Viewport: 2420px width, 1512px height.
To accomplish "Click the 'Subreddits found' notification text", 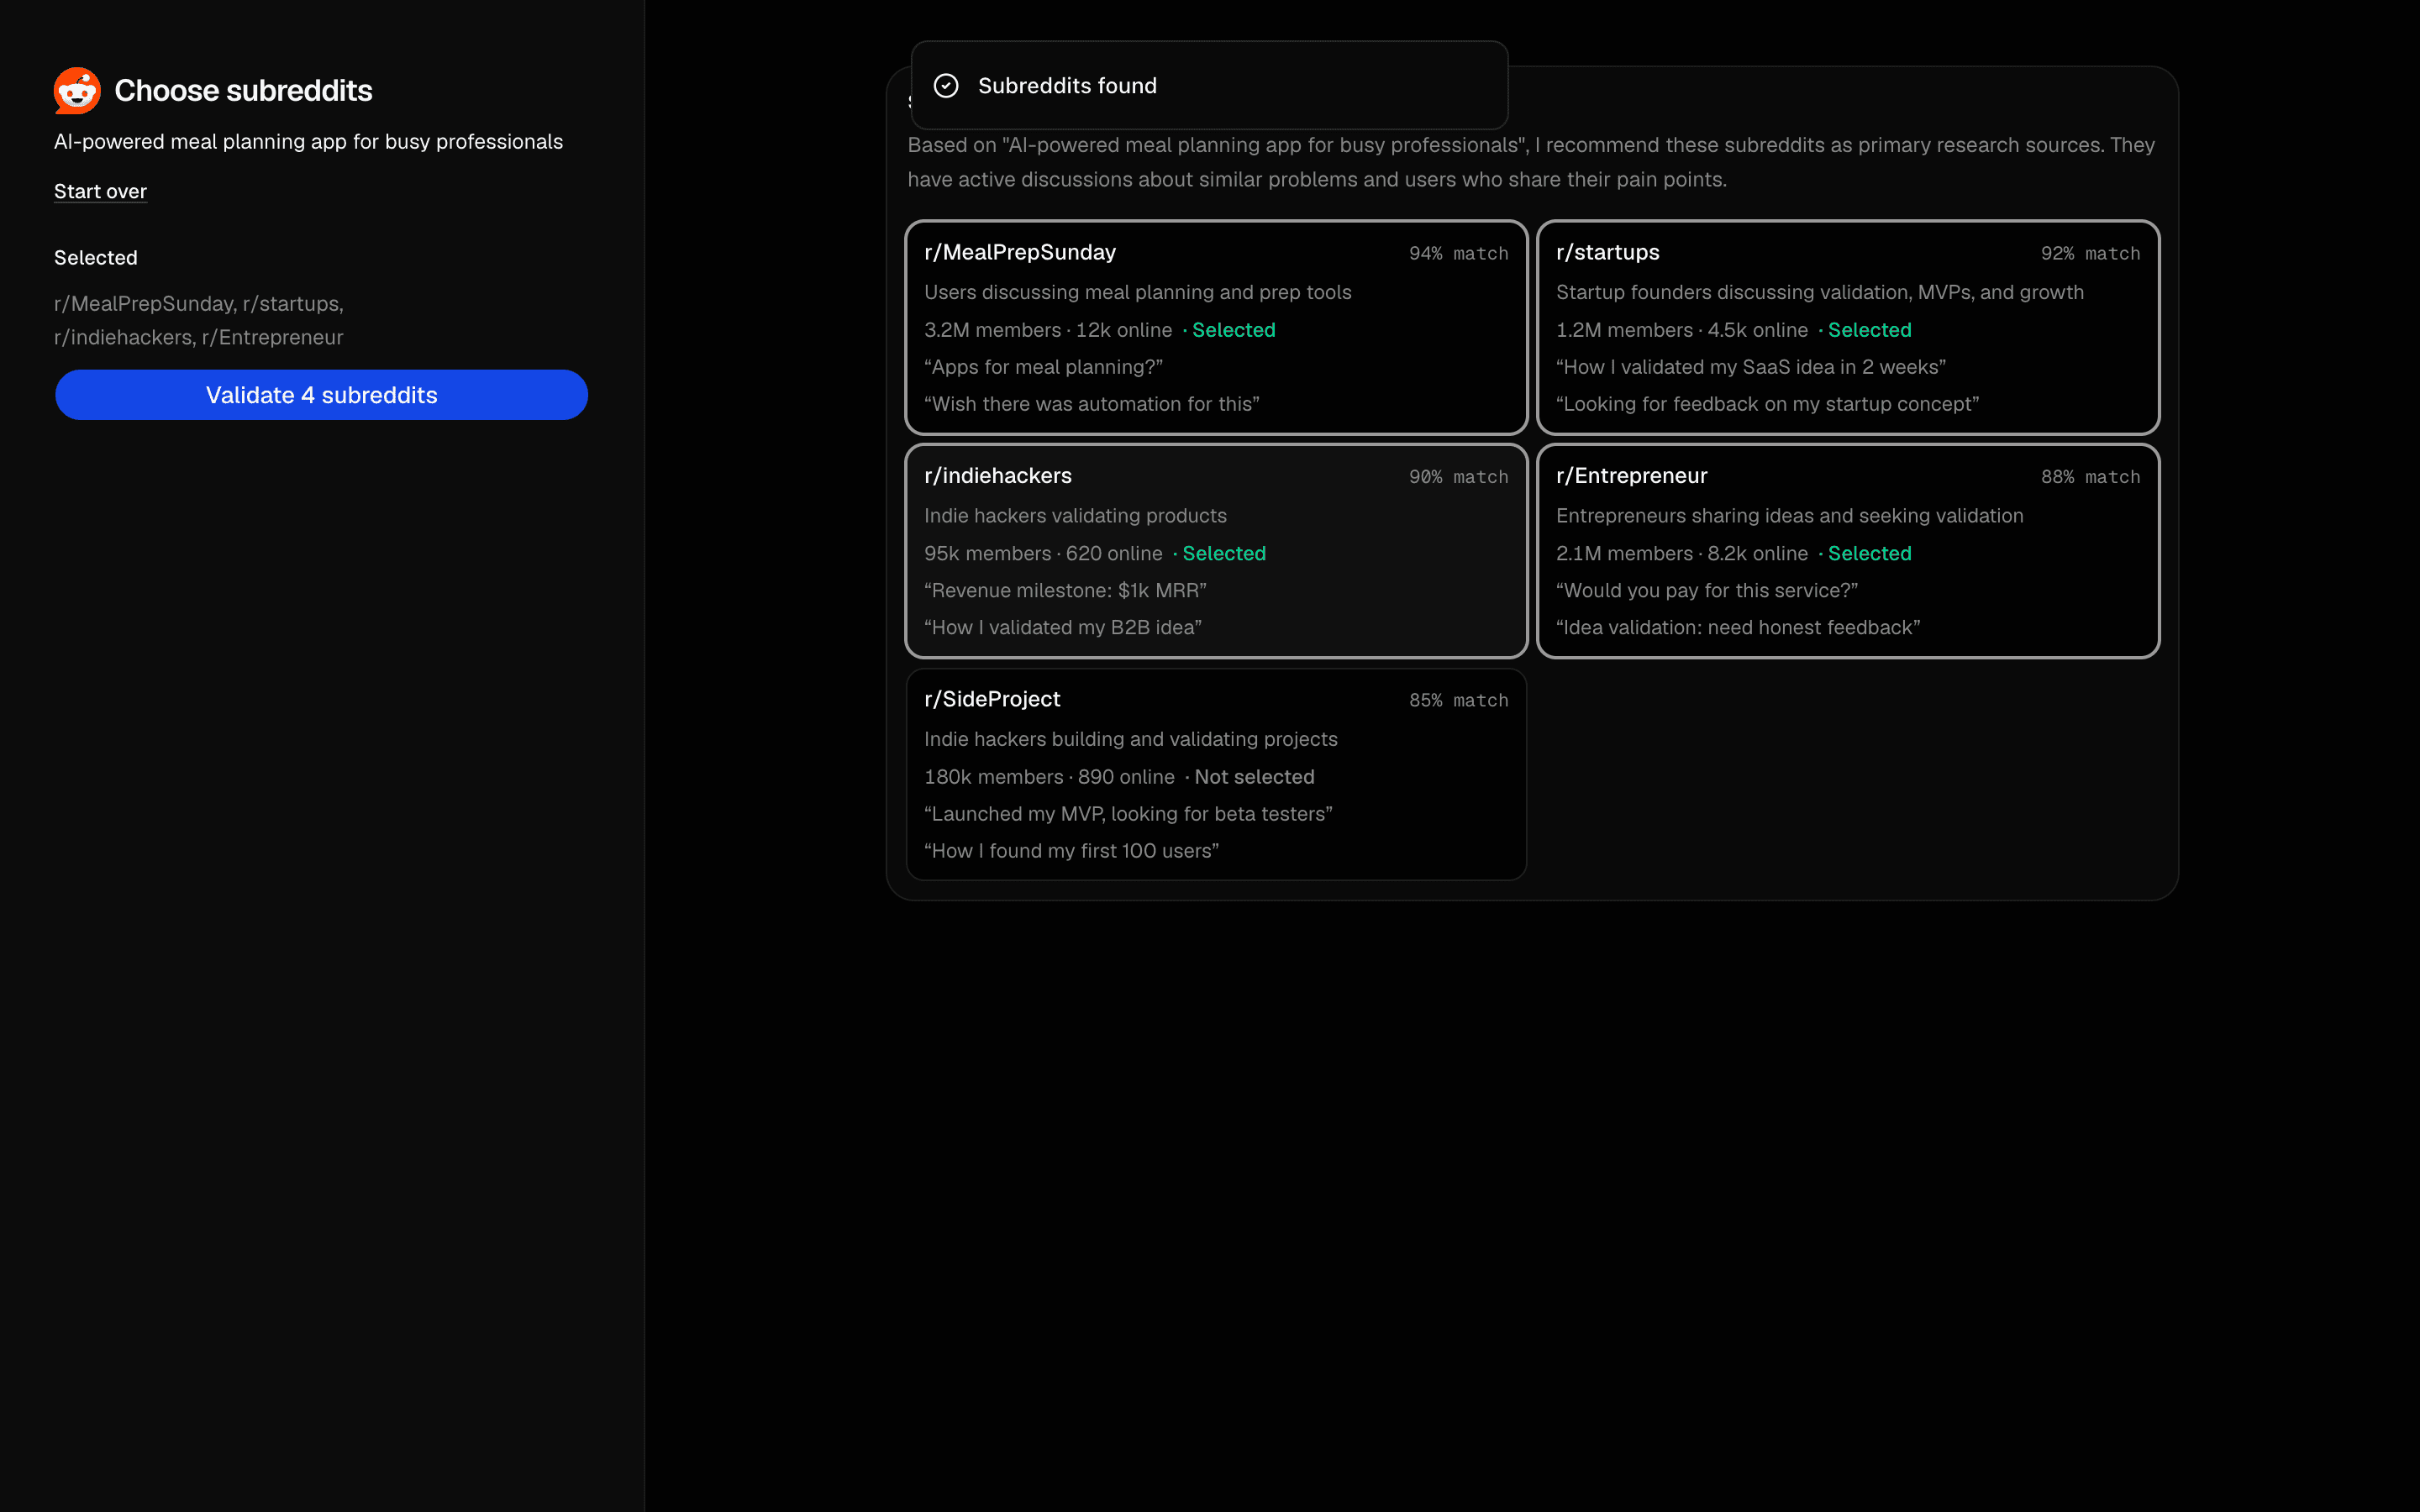I will pyautogui.click(x=1067, y=86).
